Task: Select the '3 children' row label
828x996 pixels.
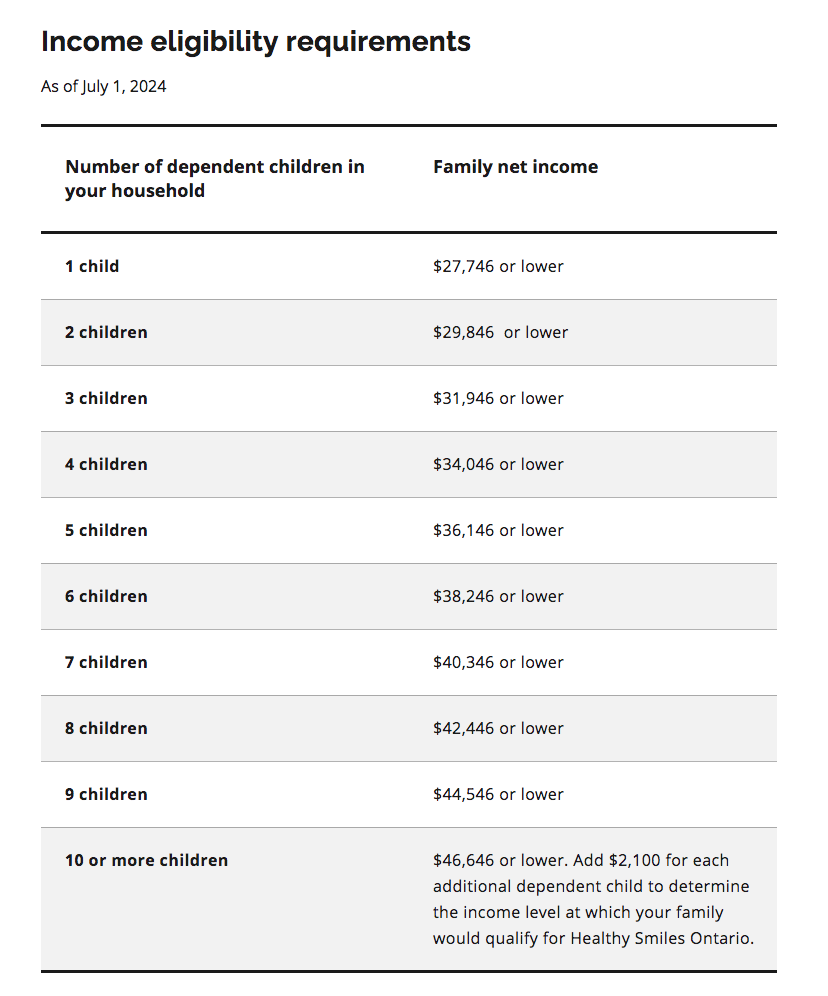Action: [x=106, y=398]
